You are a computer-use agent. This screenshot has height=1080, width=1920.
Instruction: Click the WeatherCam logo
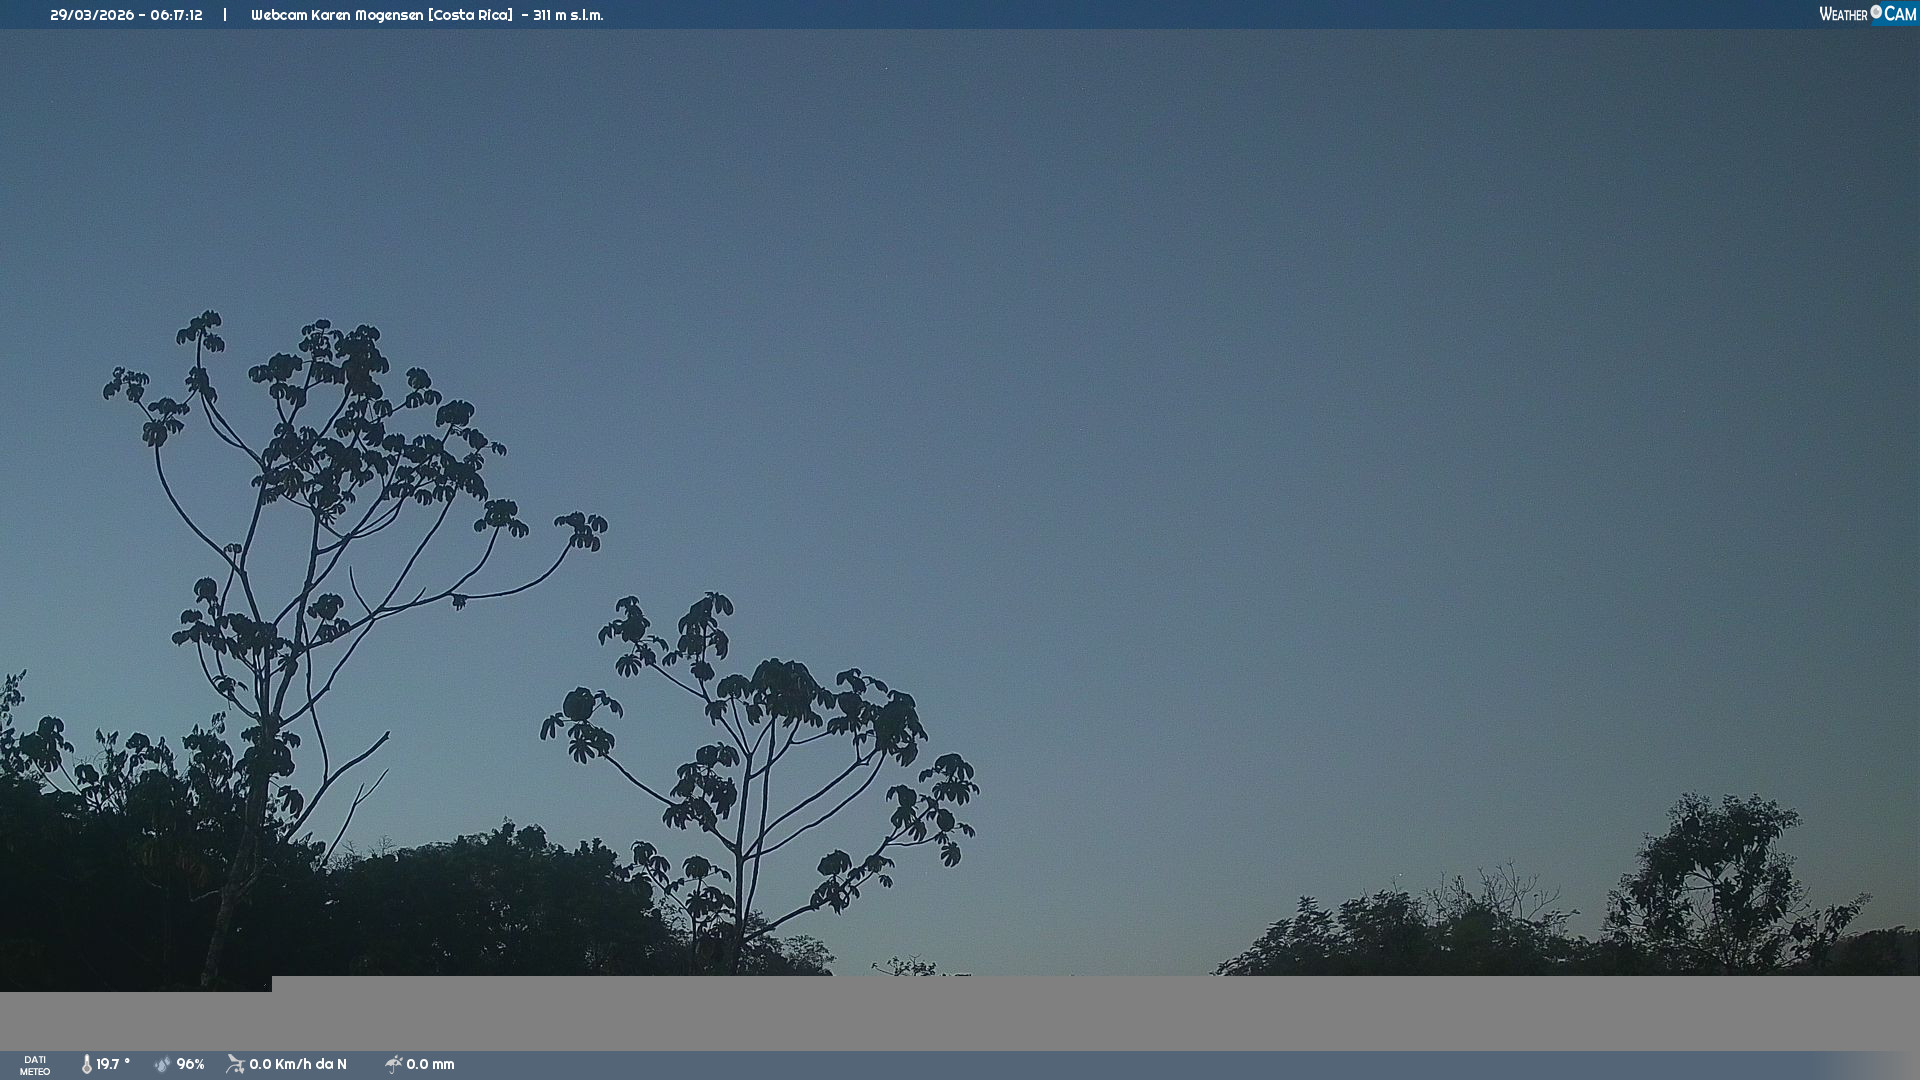coord(1867,14)
